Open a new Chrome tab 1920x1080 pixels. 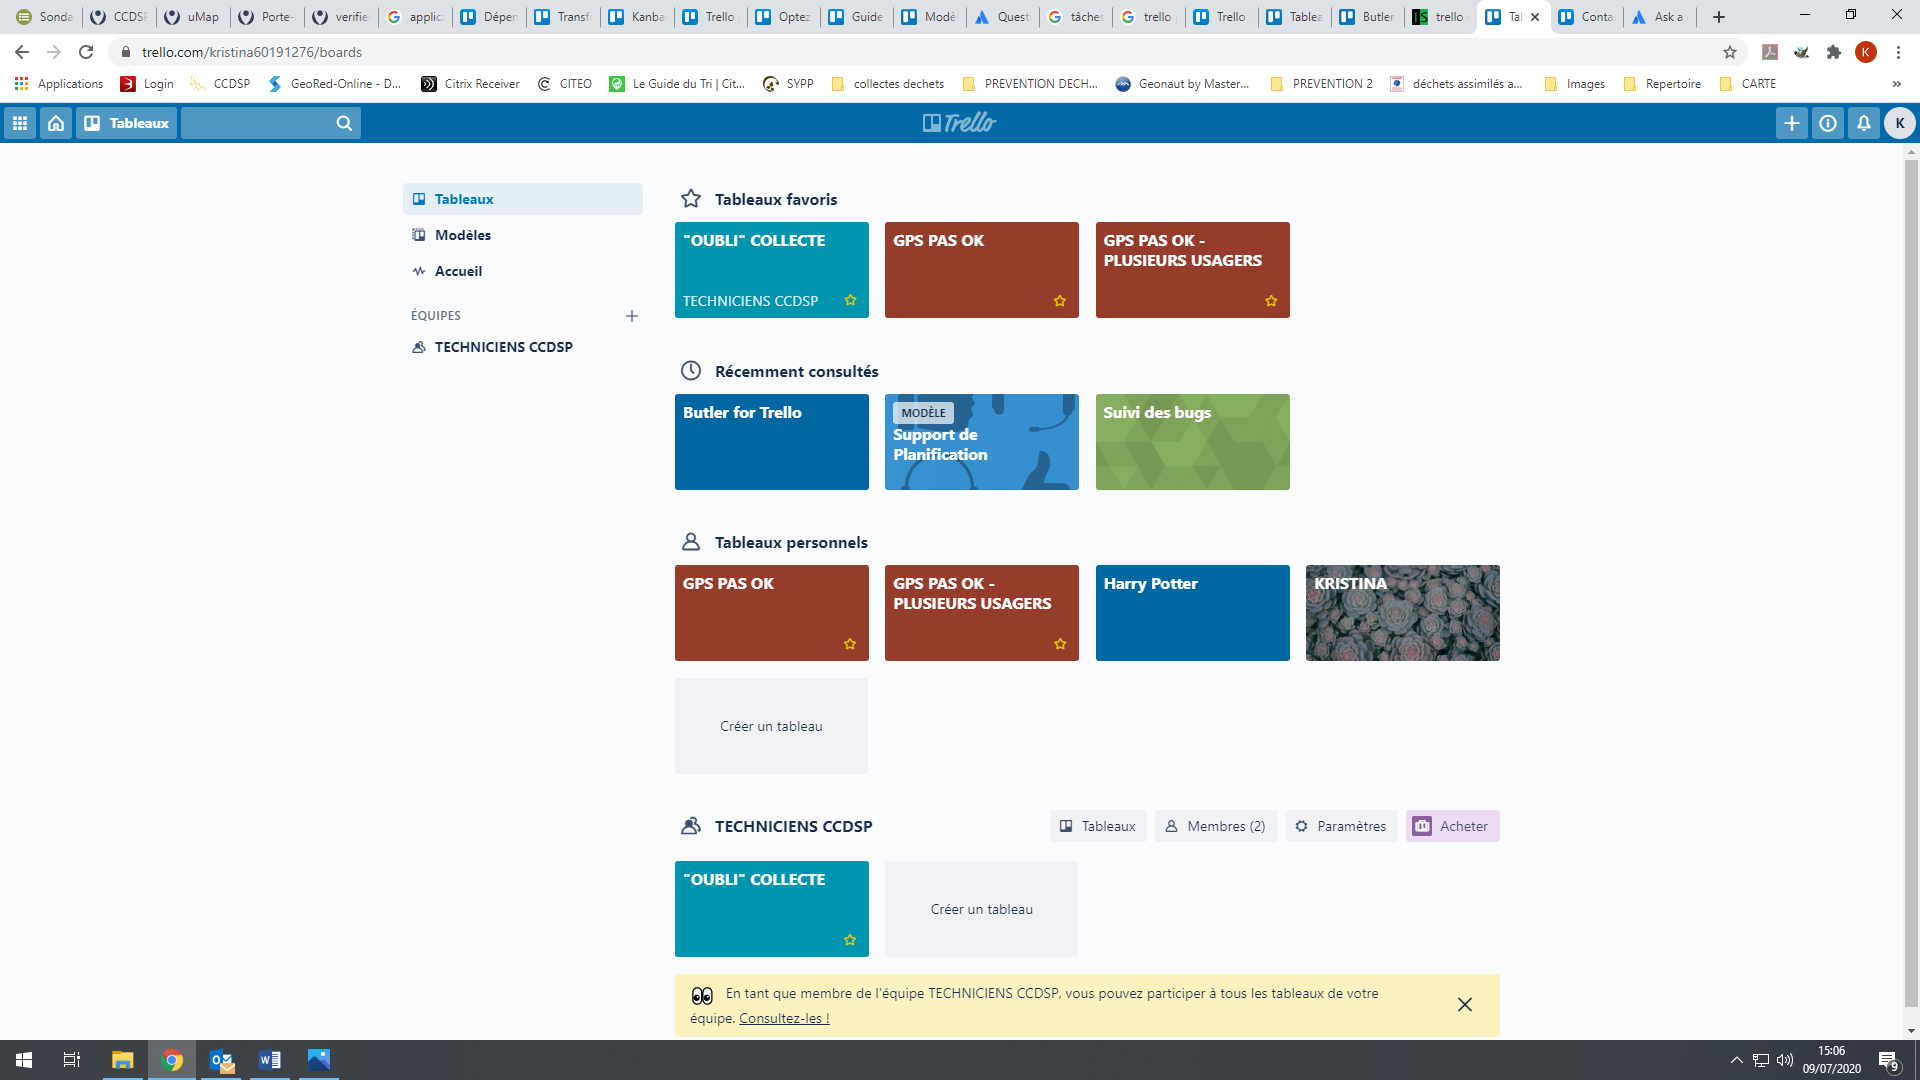point(1719,17)
